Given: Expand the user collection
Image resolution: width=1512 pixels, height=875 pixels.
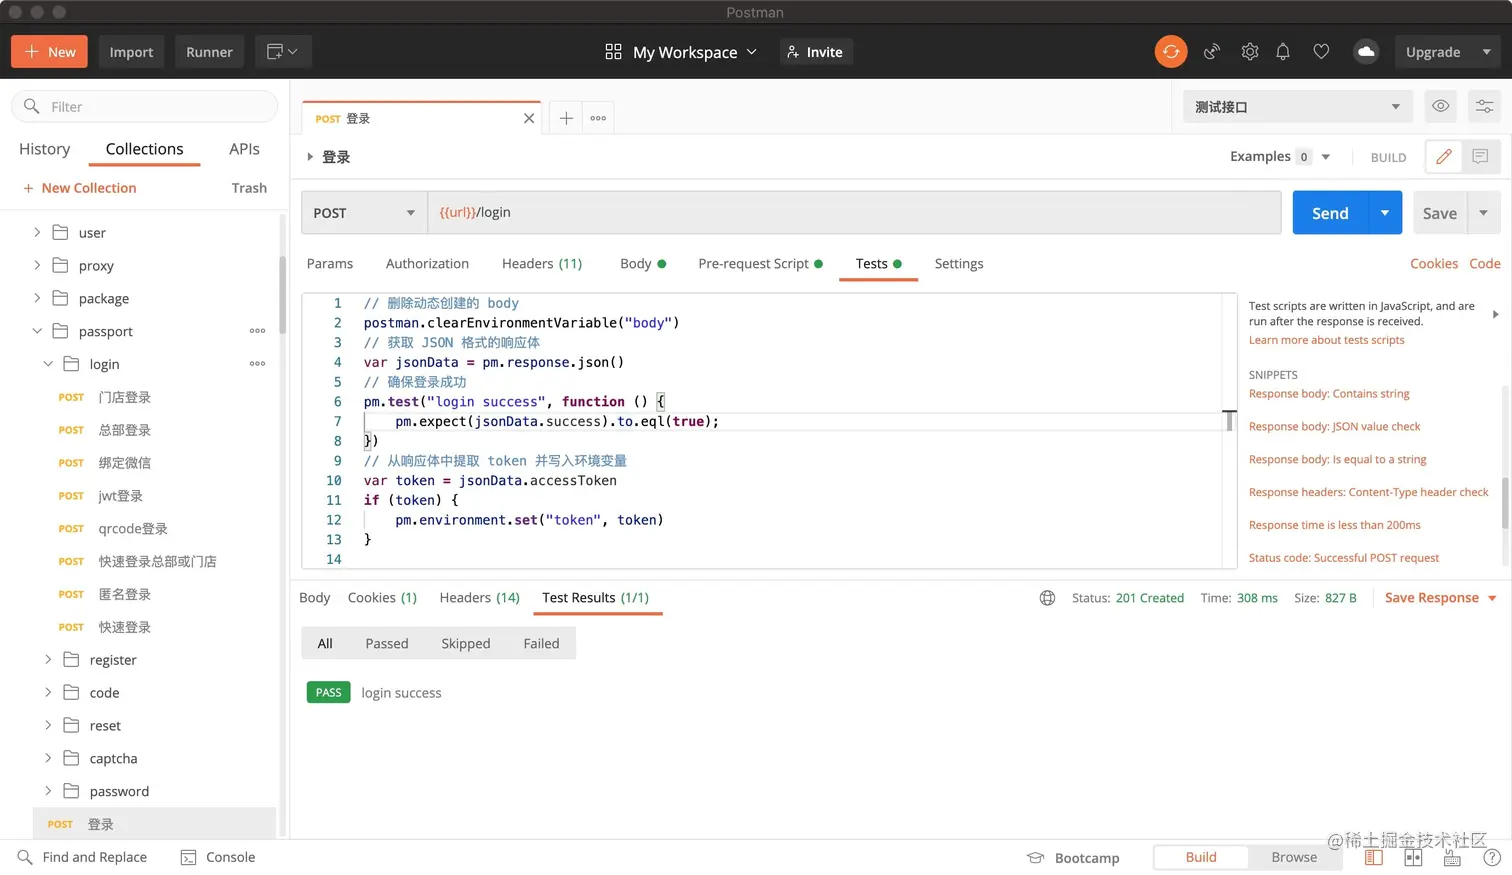Looking at the screenshot, I should [x=37, y=232].
